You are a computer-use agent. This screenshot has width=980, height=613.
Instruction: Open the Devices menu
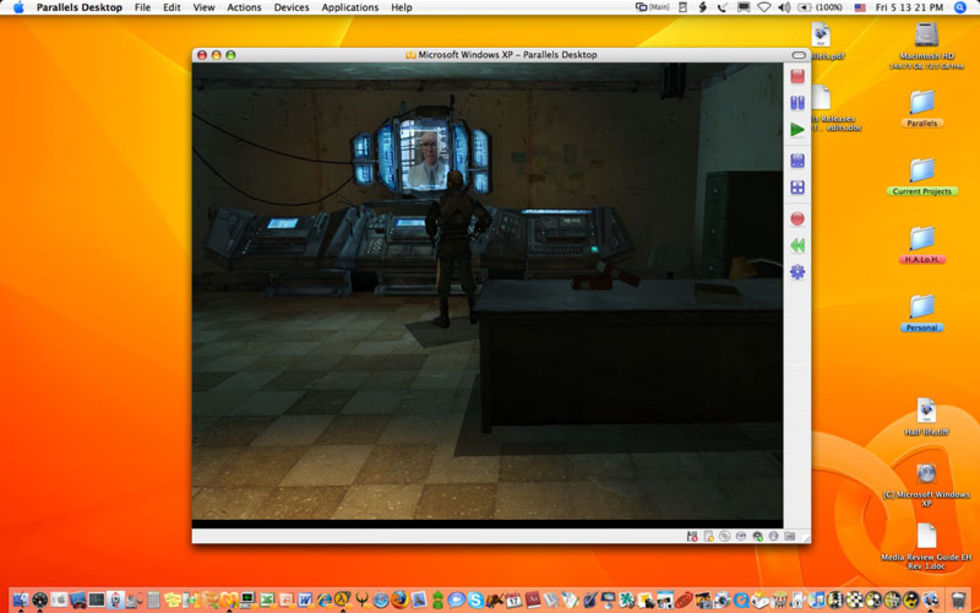coord(291,7)
